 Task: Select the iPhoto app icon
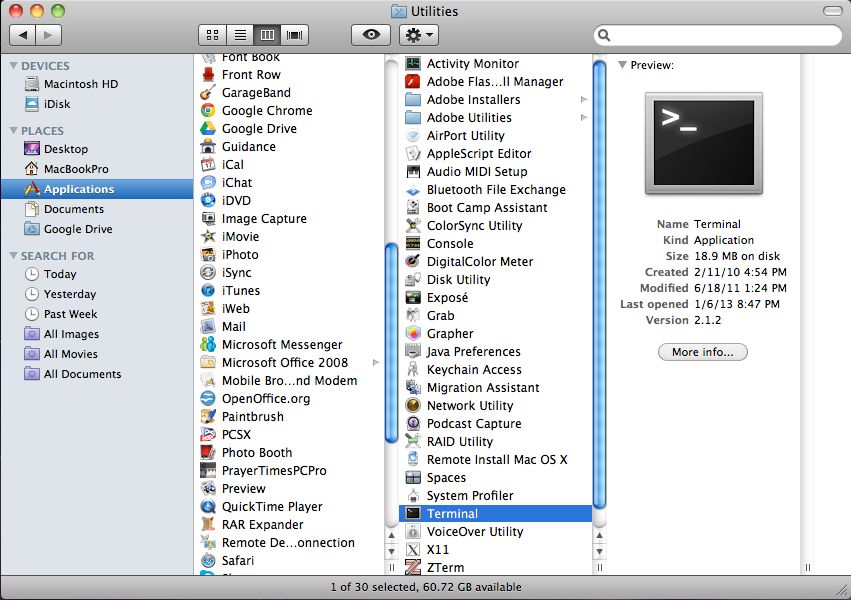pyautogui.click(x=208, y=254)
